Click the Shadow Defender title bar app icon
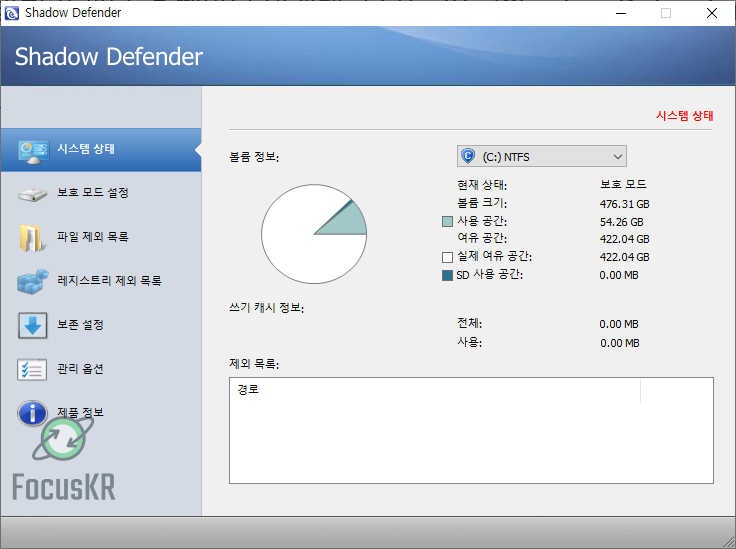Screen dimensions: 736x549 pyautogui.click(x=12, y=13)
